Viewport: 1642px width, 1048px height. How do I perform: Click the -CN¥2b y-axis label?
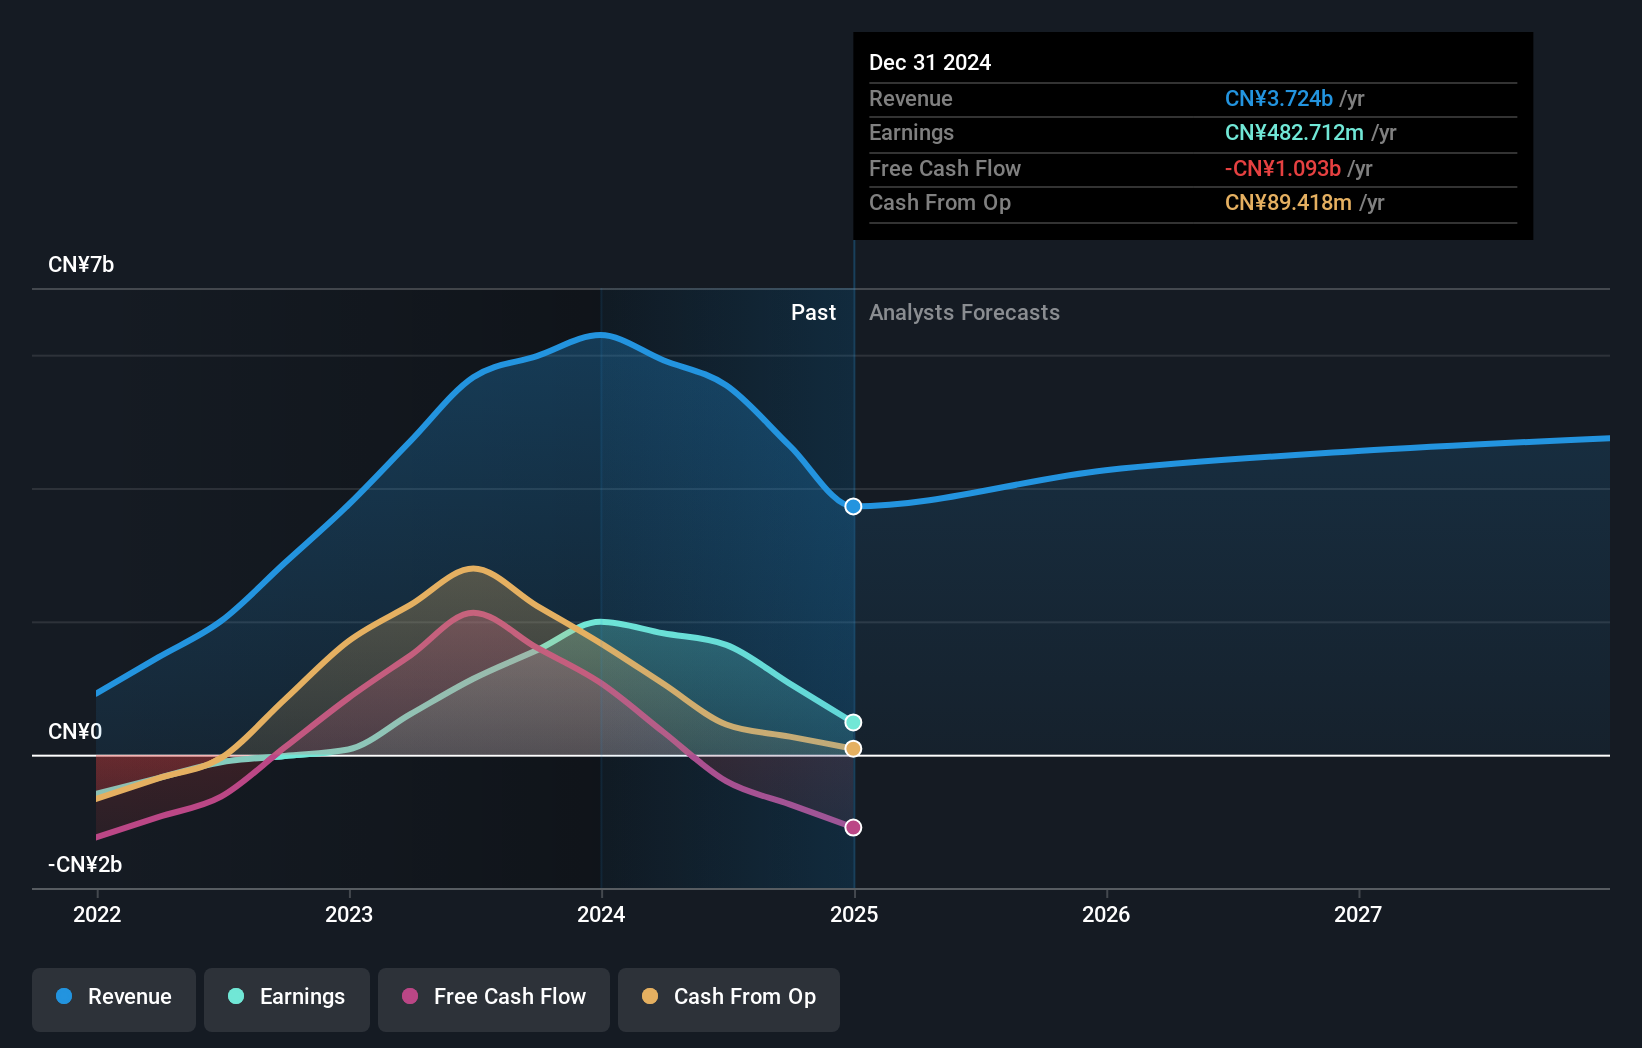85,865
